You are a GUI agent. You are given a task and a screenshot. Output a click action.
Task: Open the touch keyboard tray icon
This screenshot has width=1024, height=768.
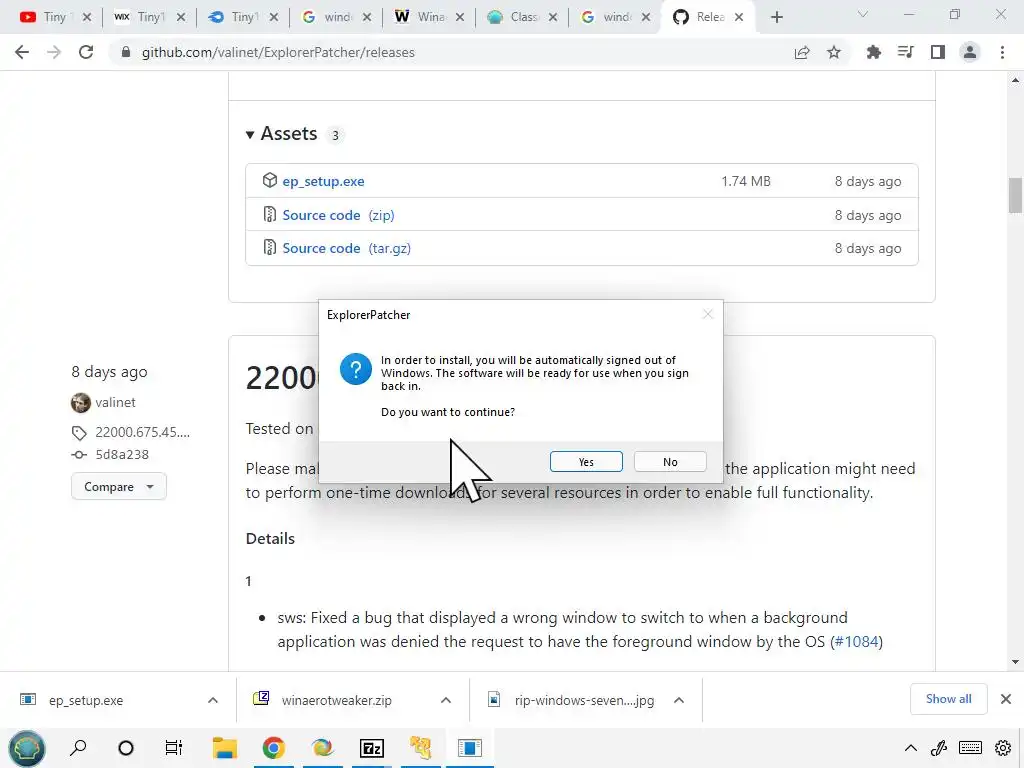(x=970, y=748)
